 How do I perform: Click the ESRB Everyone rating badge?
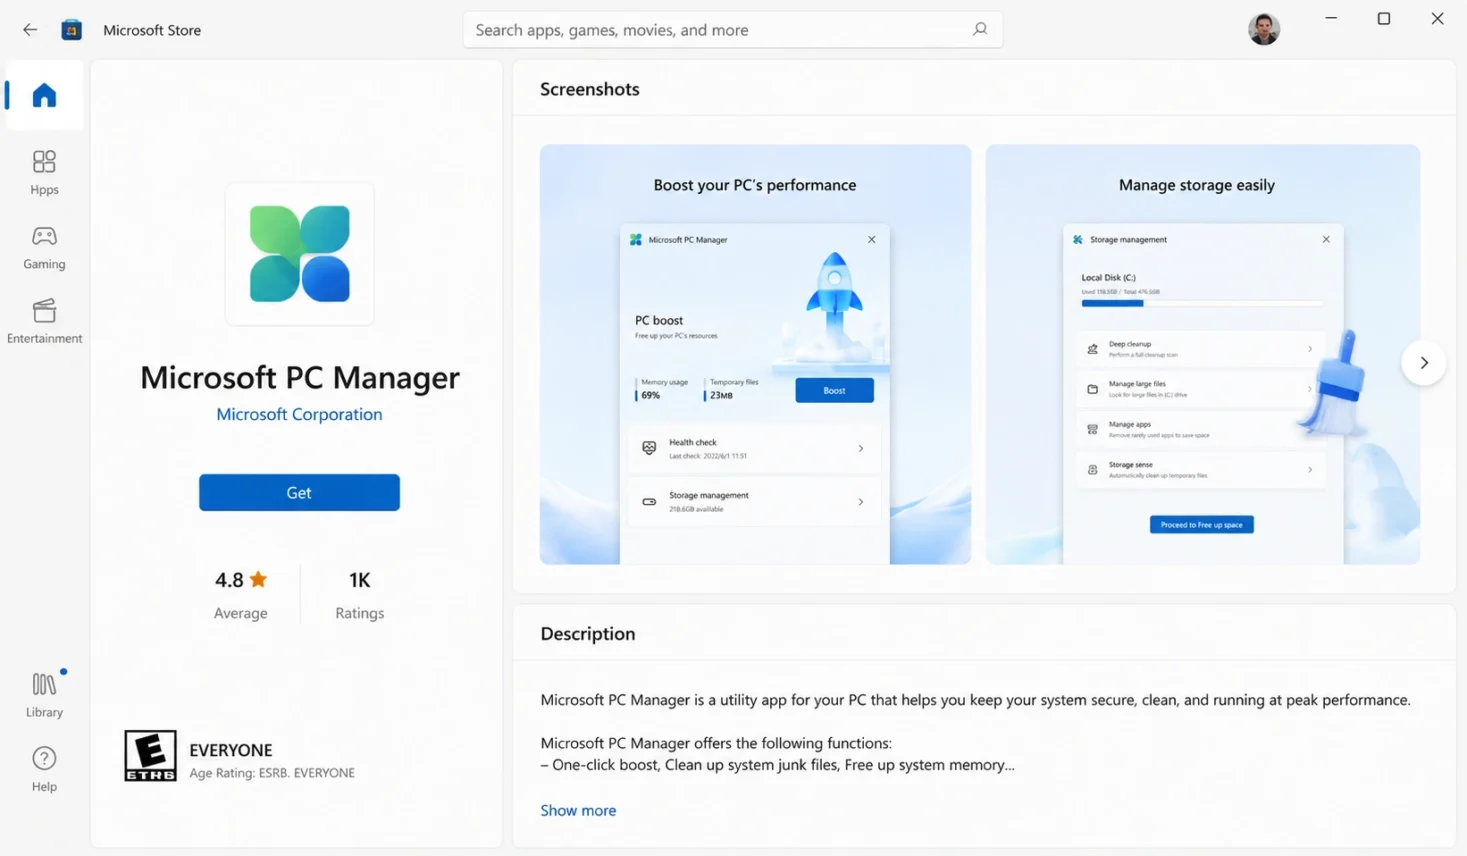tap(150, 756)
